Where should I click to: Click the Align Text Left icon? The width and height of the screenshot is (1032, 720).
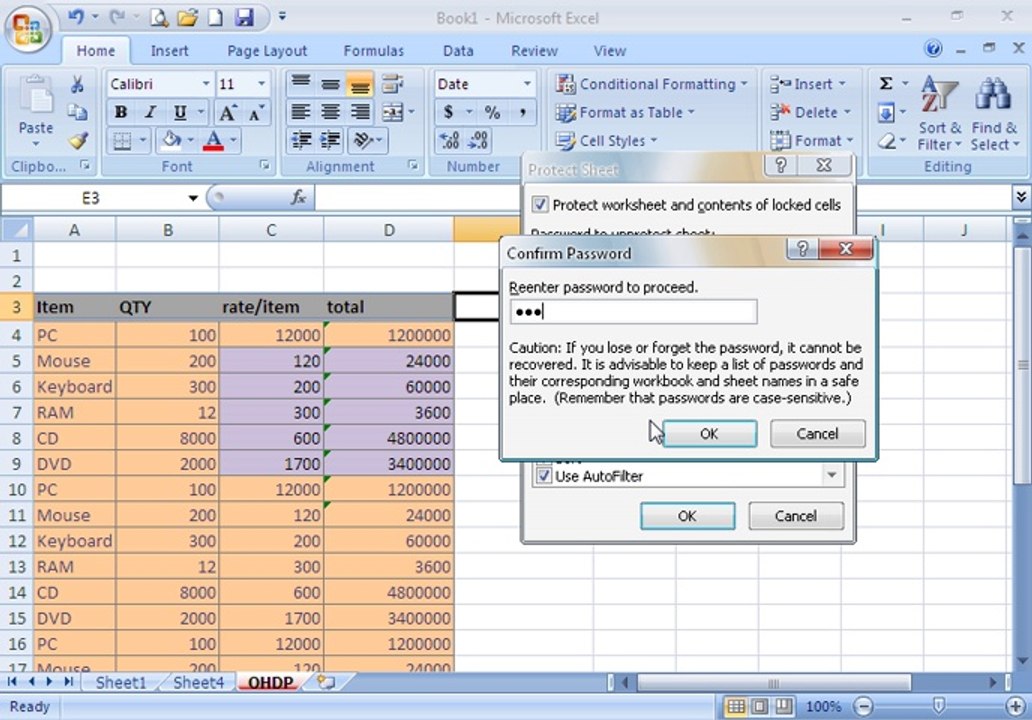(x=301, y=113)
